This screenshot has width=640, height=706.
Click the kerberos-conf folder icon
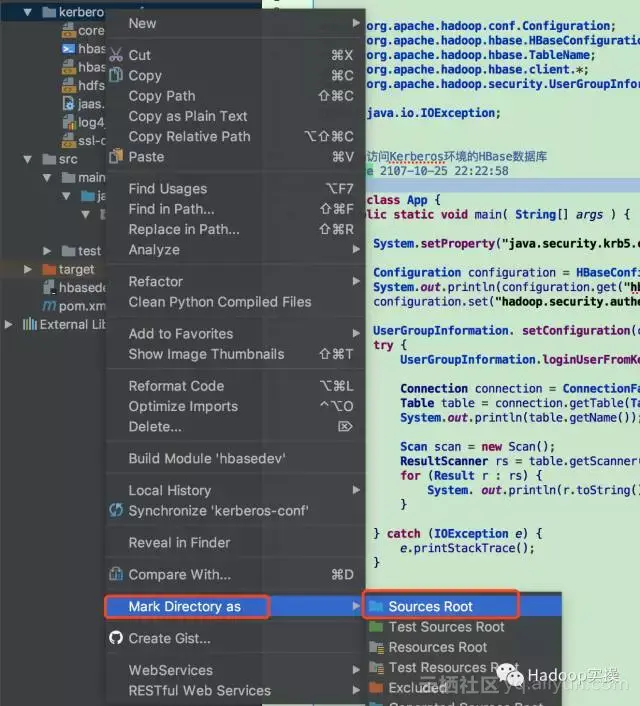49,12
